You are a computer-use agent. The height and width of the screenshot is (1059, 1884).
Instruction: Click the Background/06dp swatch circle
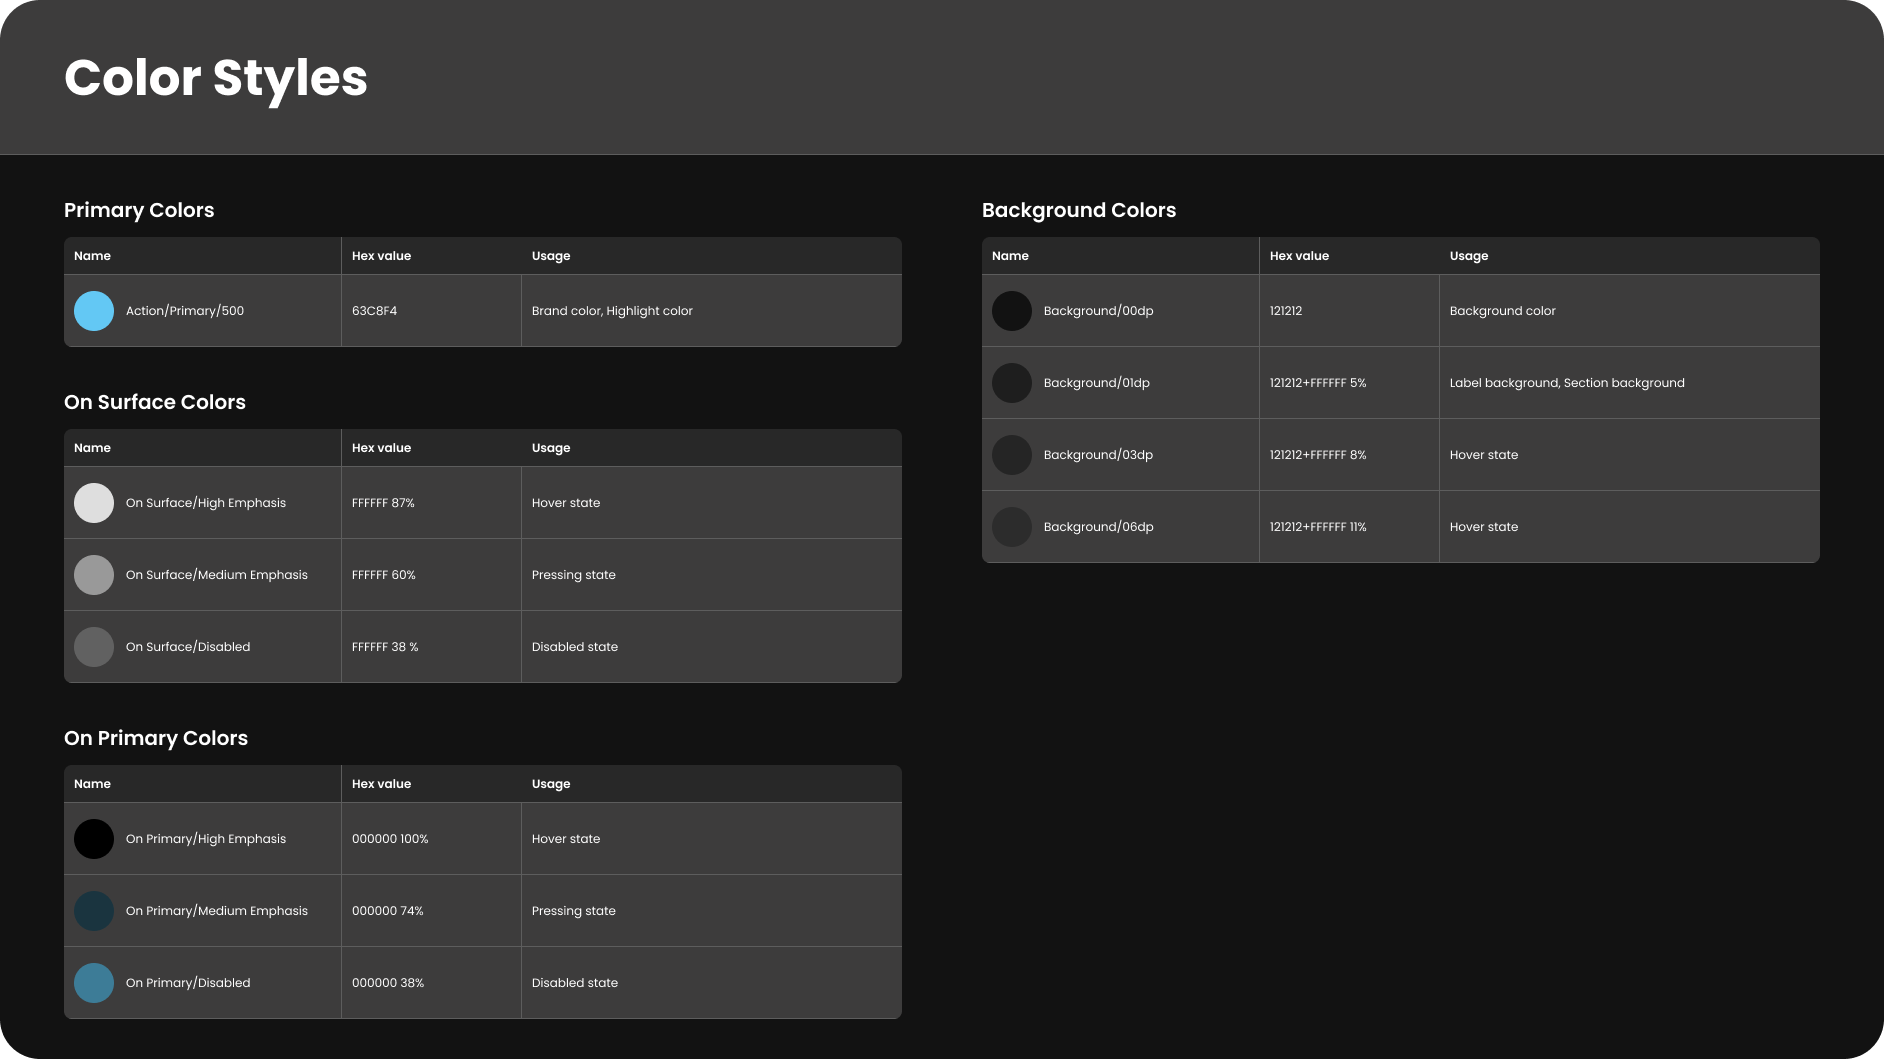click(x=1012, y=527)
